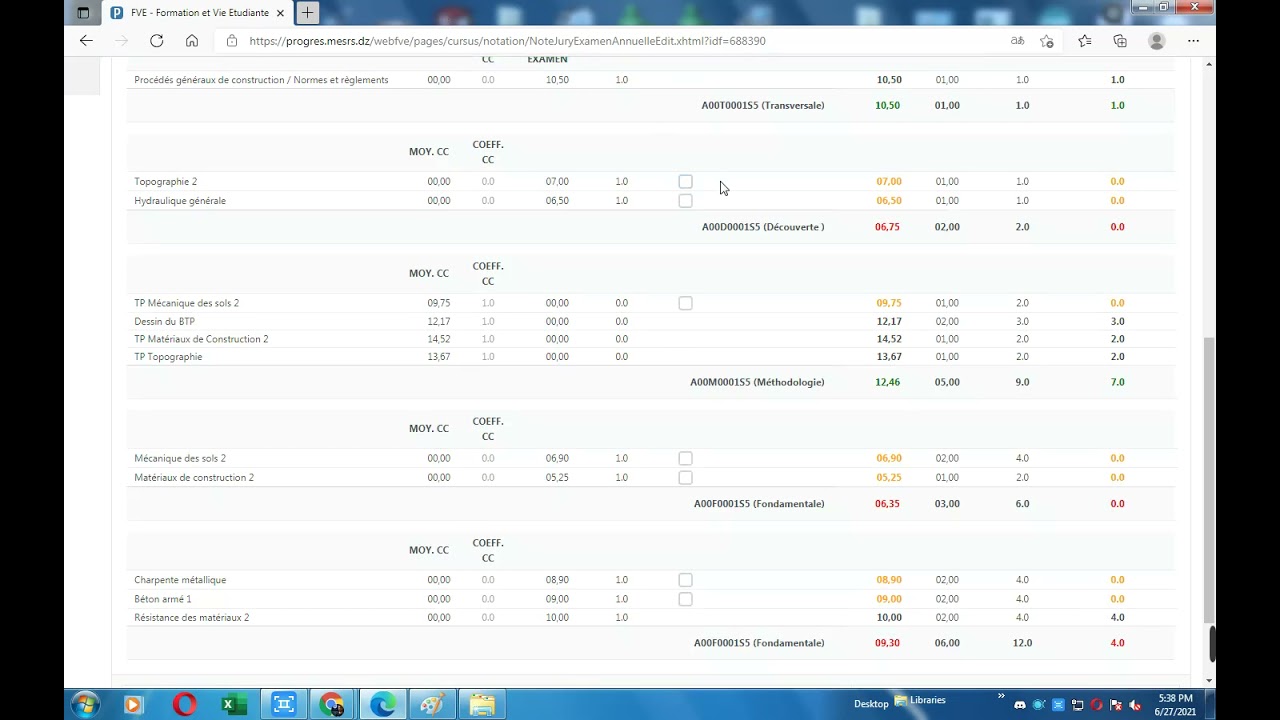The image size is (1280, 720).
Task: Expand the hidden tray icons chevron
Action: pyautogui.click(x=1001, y=697)
